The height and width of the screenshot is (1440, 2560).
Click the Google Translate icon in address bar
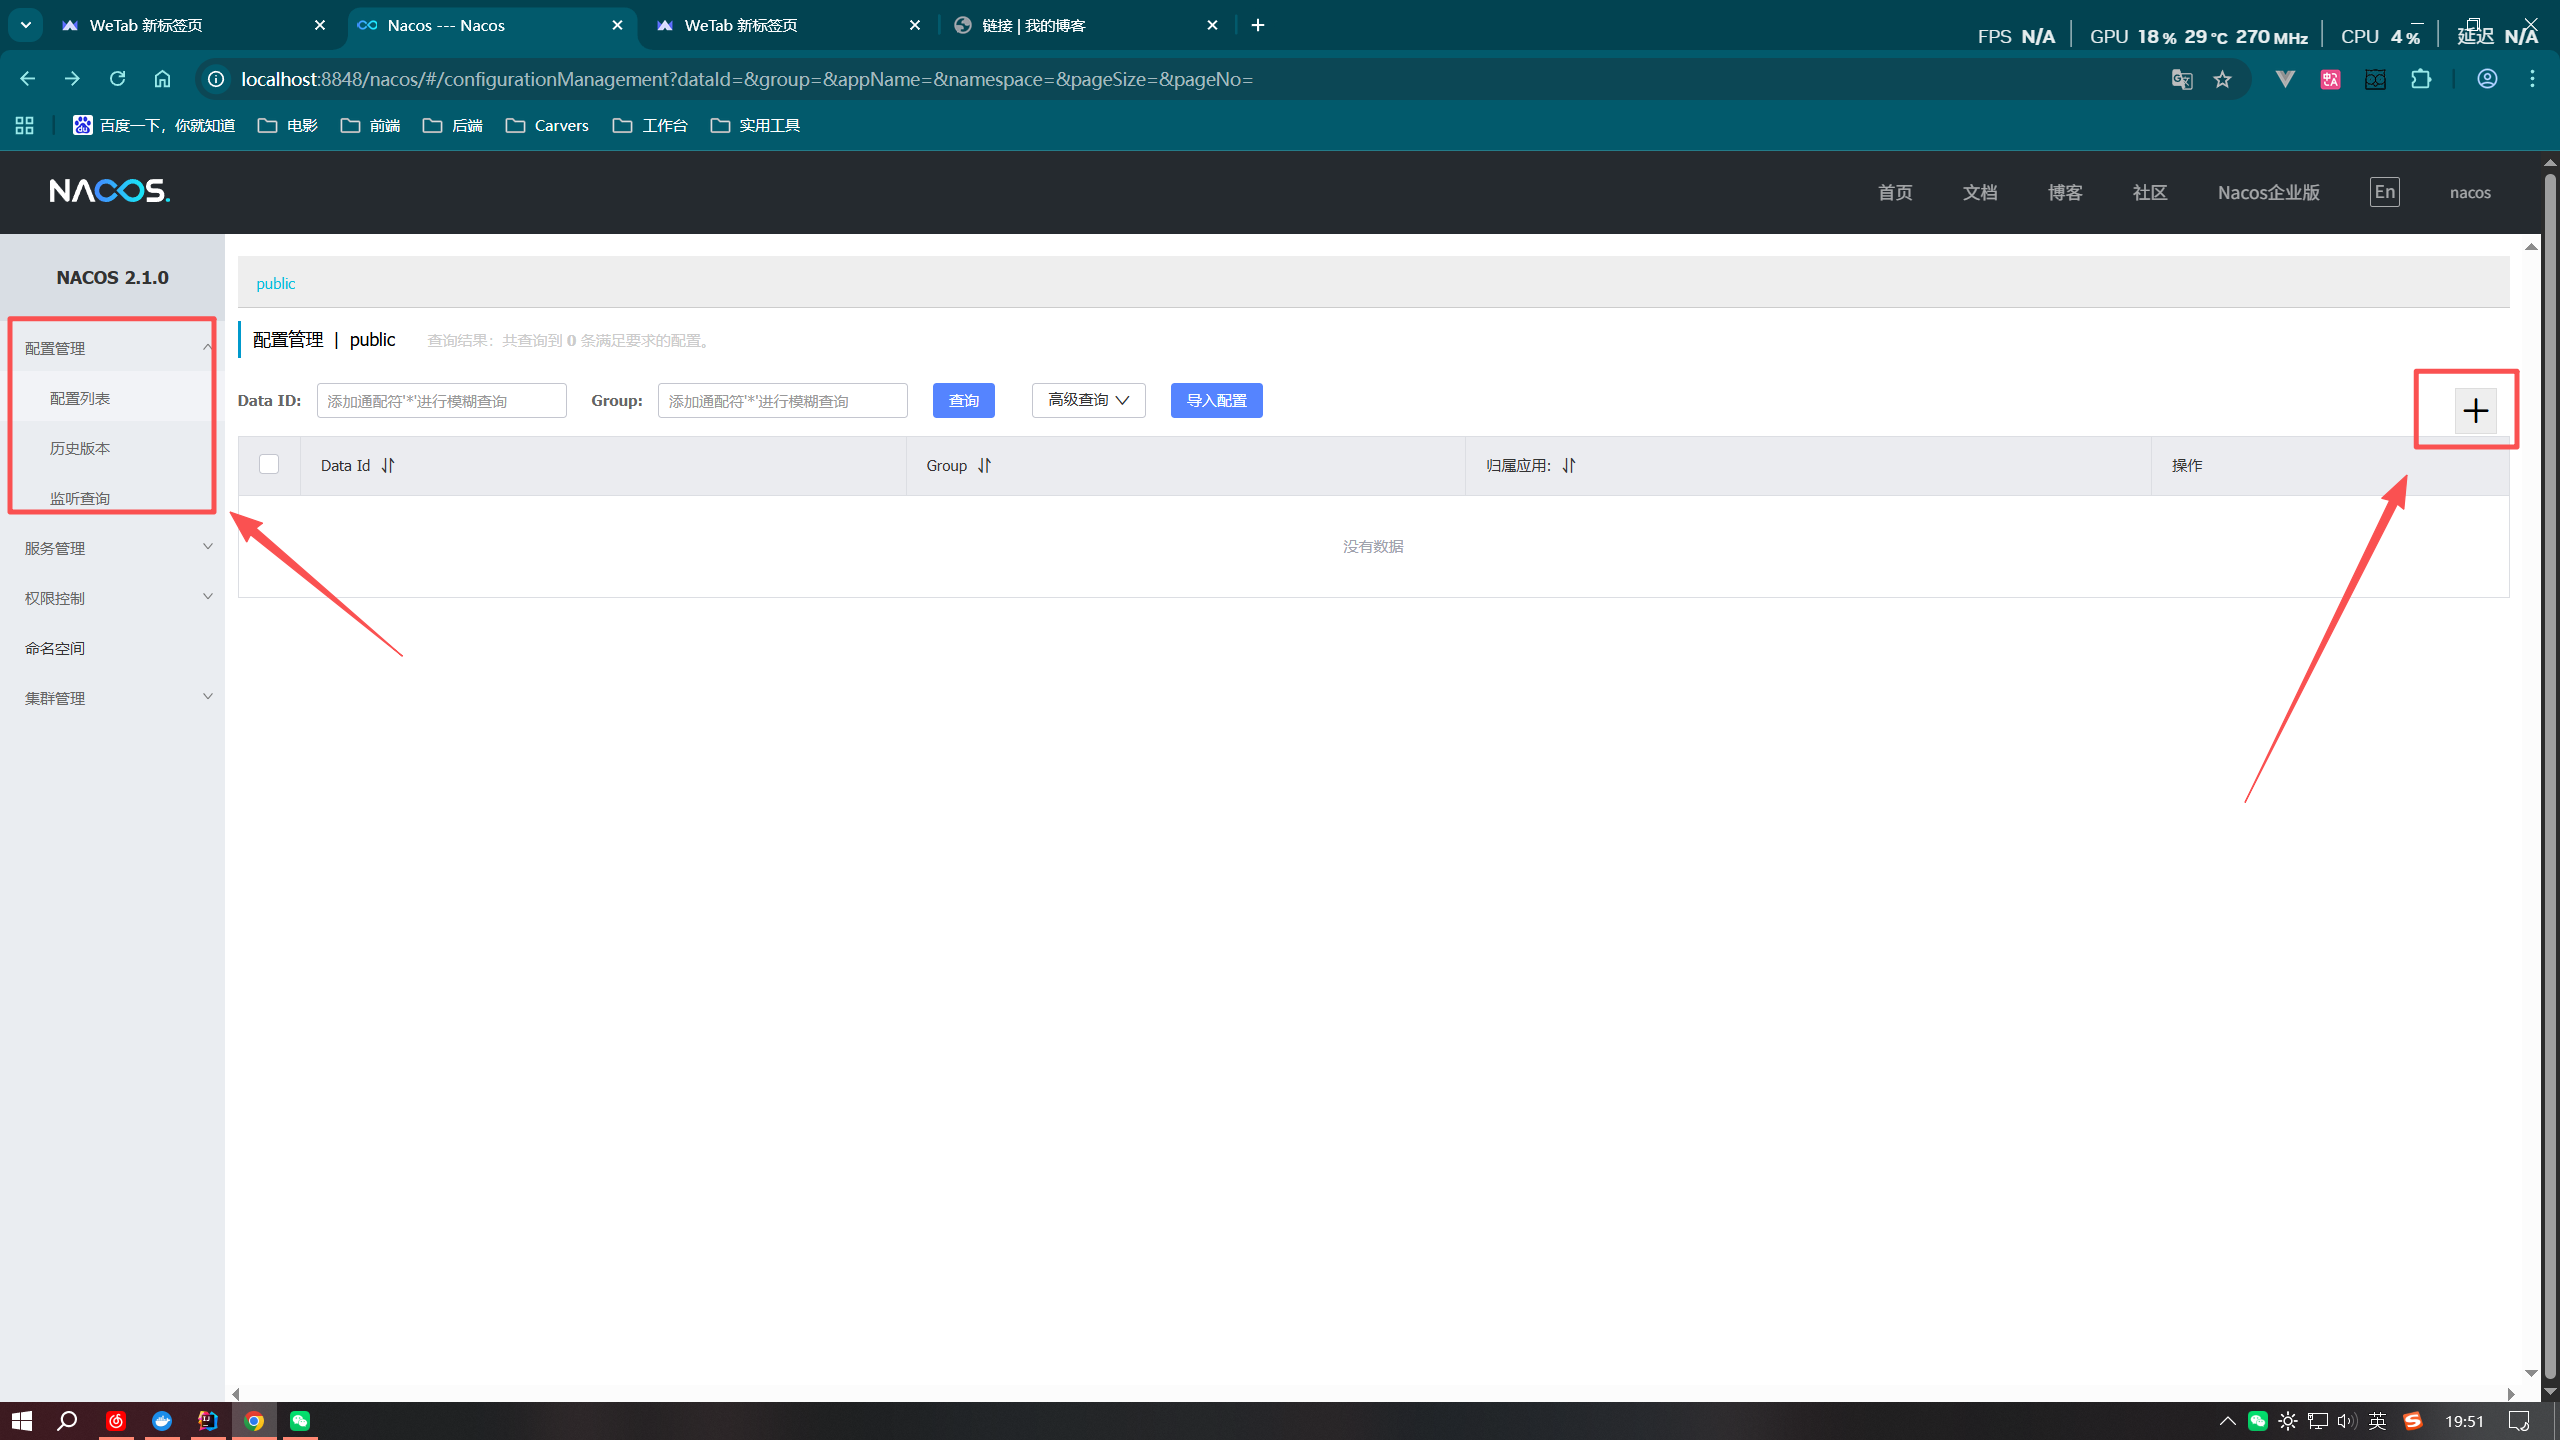tap(2181, 79)
